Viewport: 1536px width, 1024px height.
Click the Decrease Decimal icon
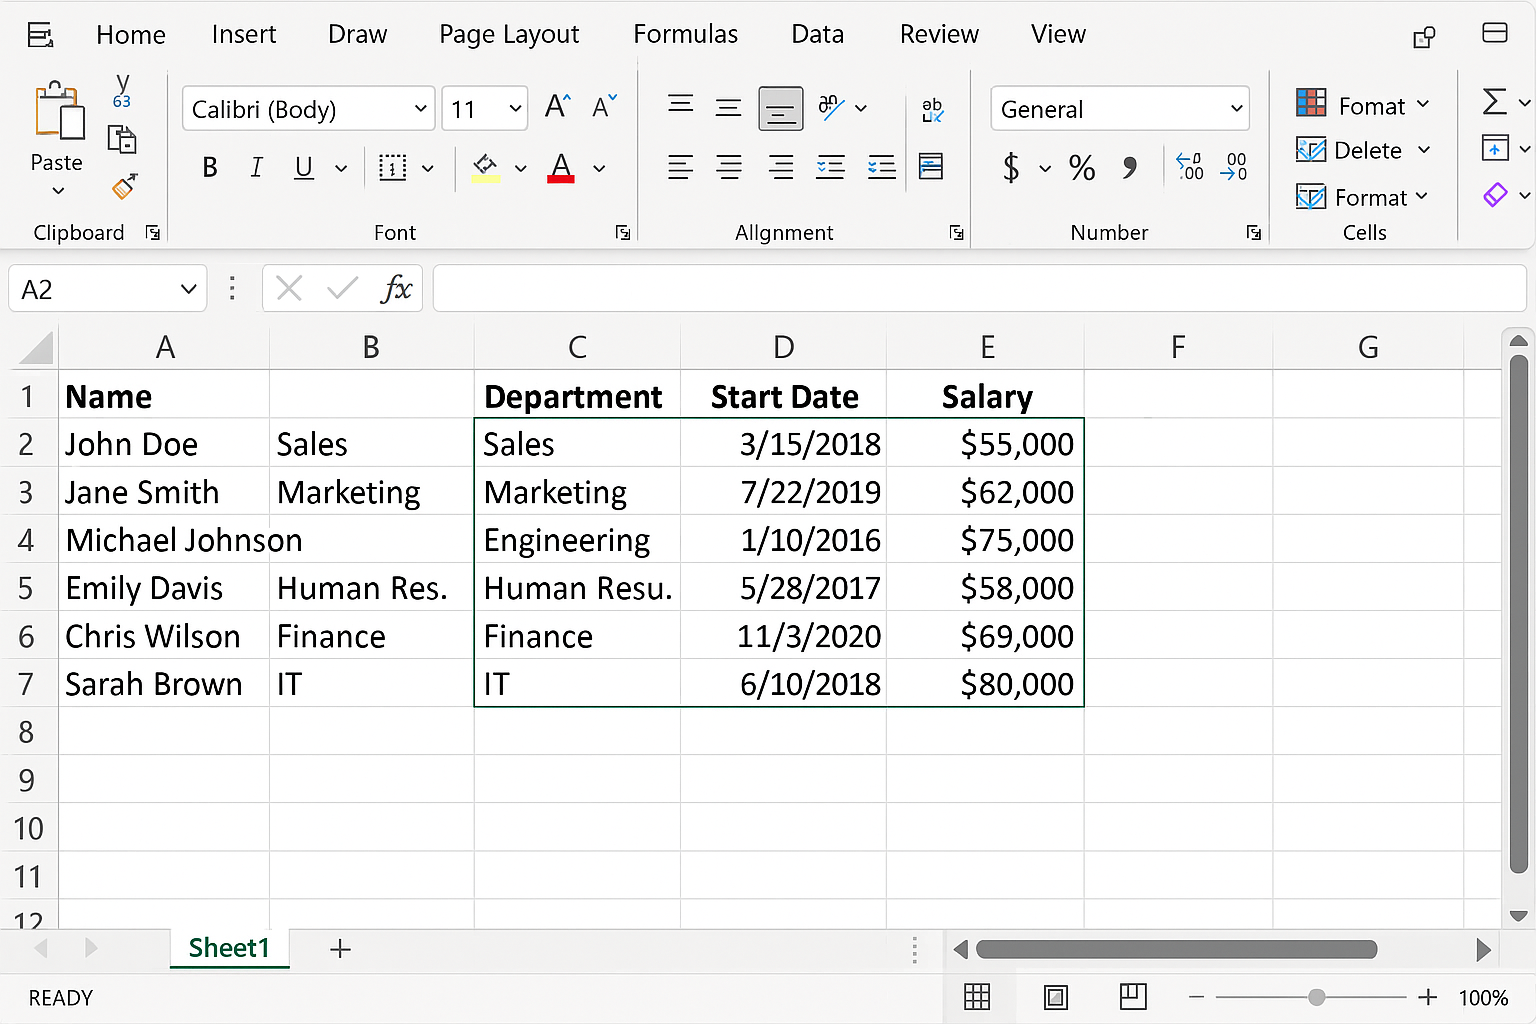click(1234, 167)
